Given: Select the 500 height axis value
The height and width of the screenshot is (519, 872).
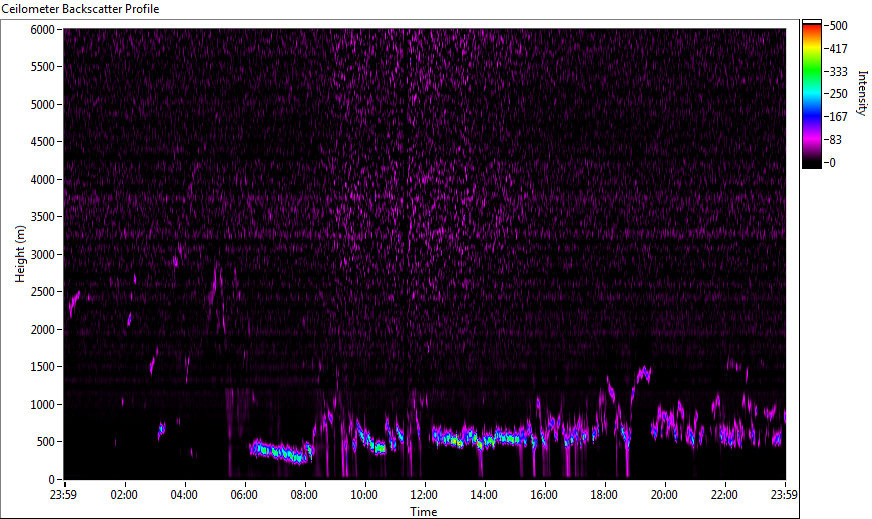Looking at the screenshot, I should (46, 442).
